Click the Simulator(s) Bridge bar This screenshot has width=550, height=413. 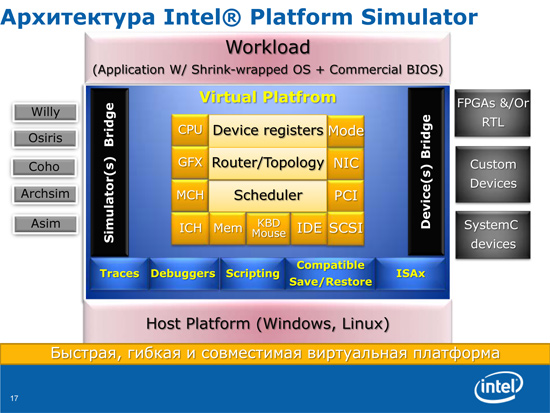coord(109,172)
